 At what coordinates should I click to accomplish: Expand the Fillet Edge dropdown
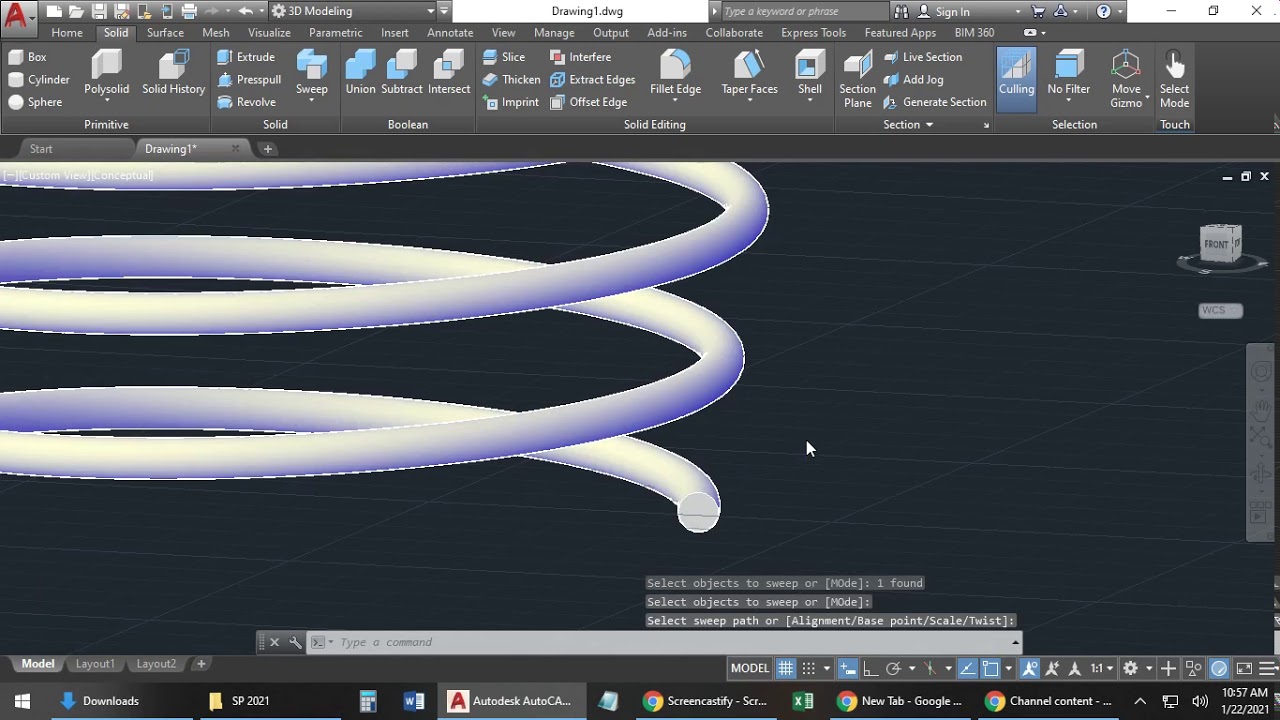tap(675, 101)
